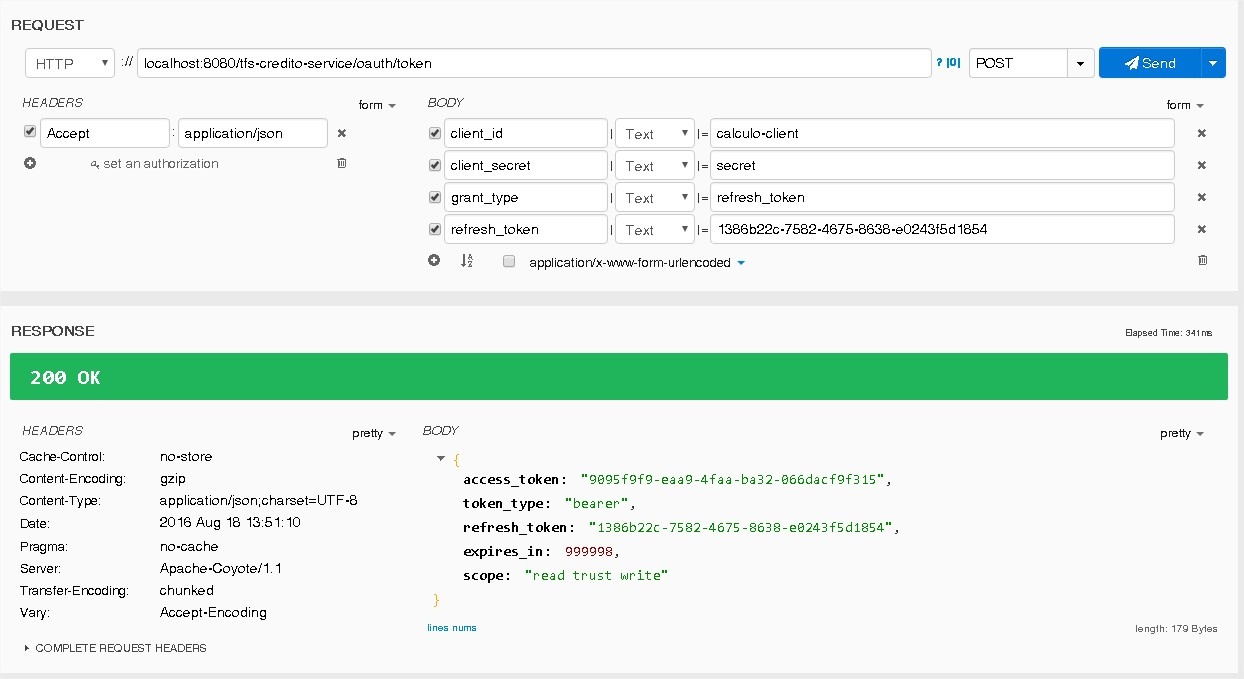Toggle lines nums in response body
Viewport: 1244px width, 679px height.
tap(452, 628)
